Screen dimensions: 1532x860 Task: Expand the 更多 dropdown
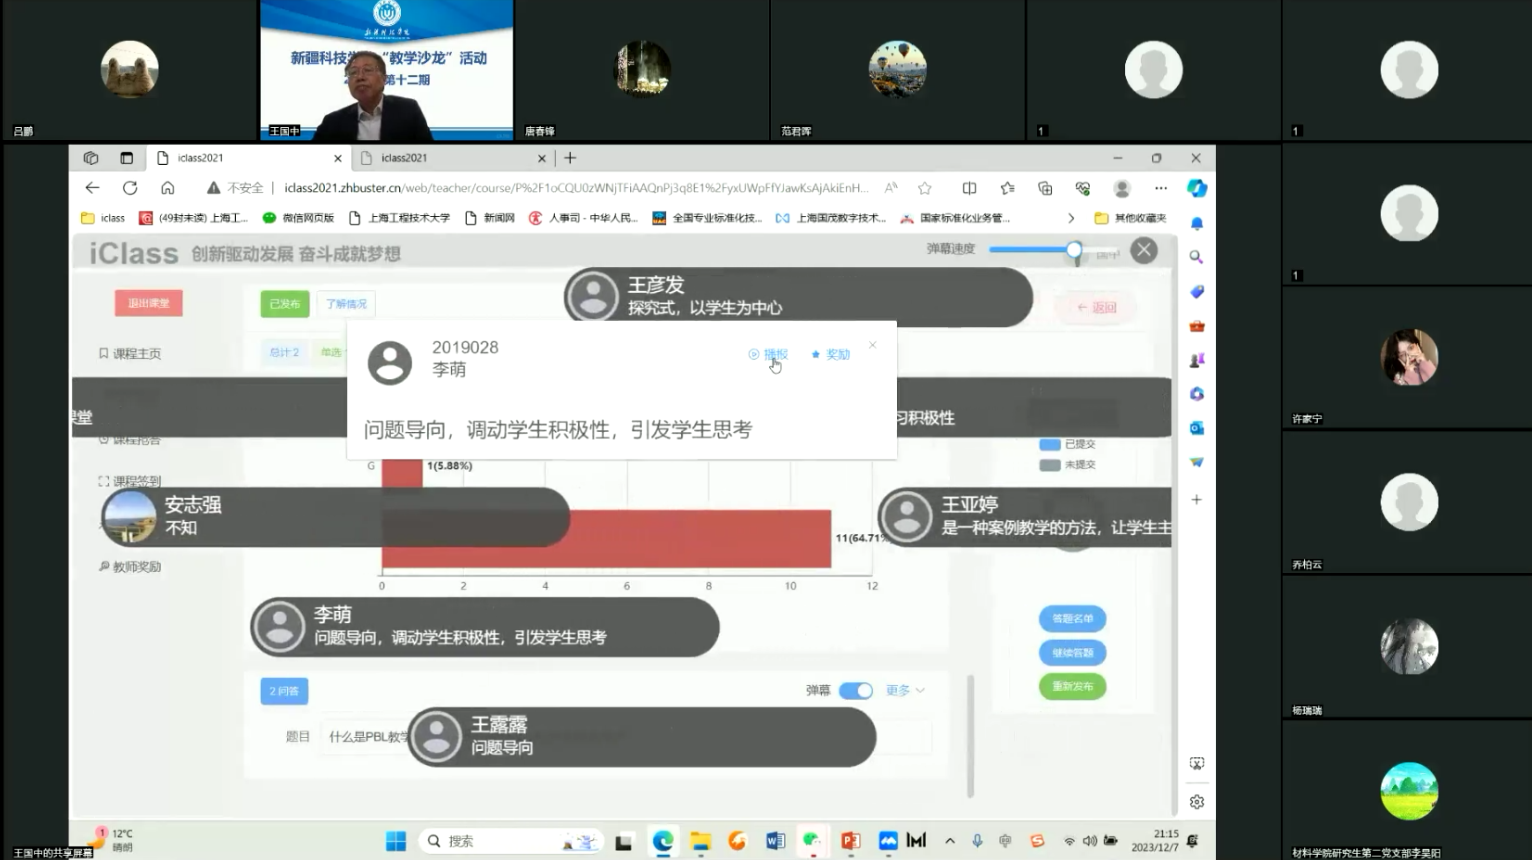tap(905, 691)
